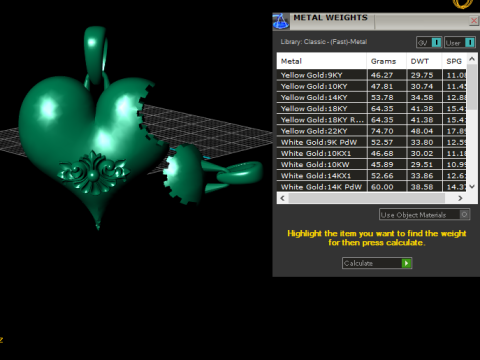The image size is (480, 360).
Task: Click the Use Object Materials button
Action: pyautogui.click(x=424, y=215)
